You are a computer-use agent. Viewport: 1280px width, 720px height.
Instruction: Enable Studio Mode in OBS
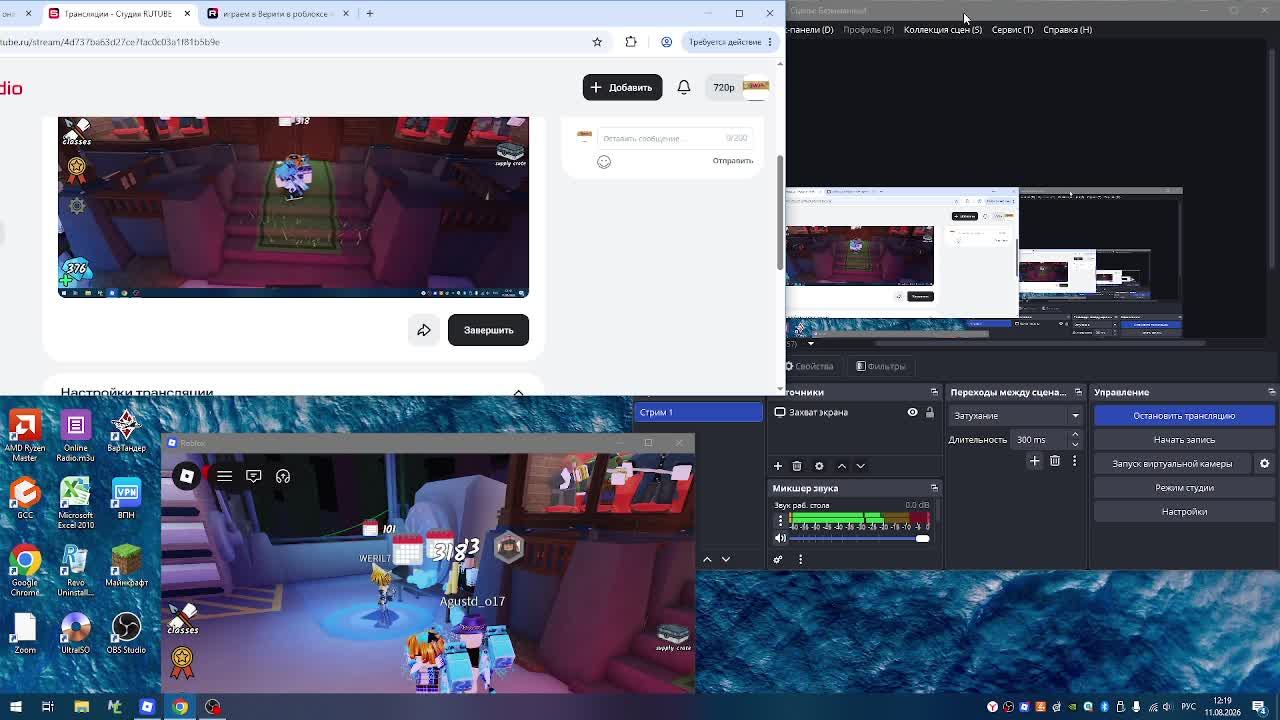click(x=1184, y=488)
